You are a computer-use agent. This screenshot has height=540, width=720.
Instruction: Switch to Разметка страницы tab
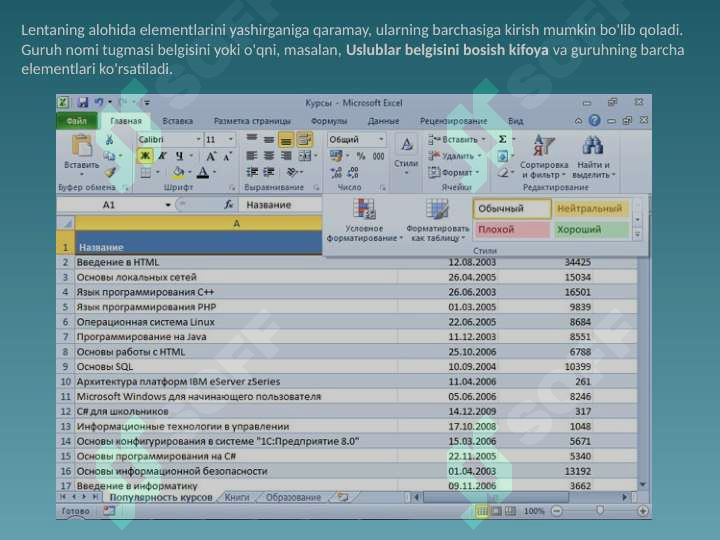click(253, 121)
